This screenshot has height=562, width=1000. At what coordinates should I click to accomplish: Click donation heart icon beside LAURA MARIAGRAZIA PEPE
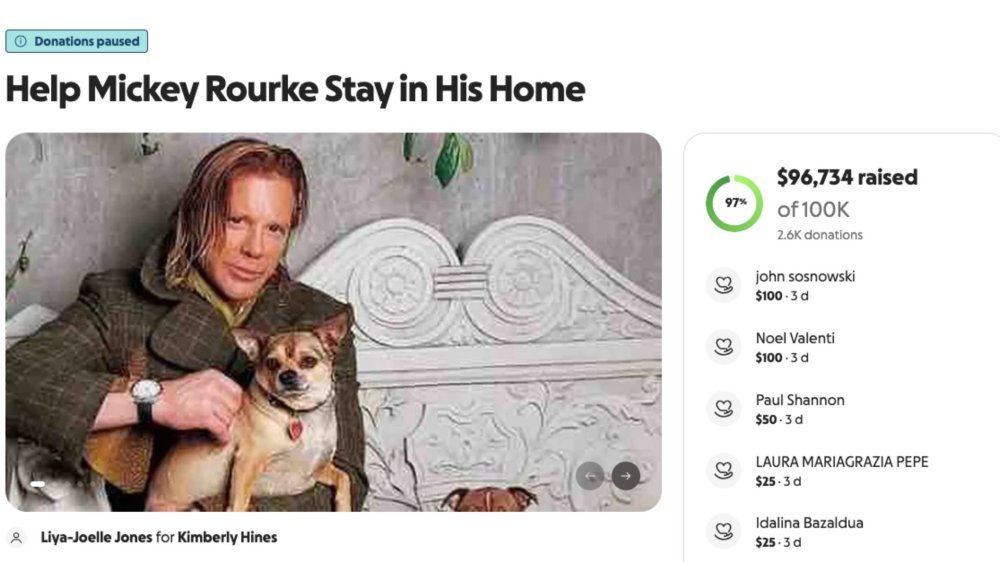(x=722, y=470)
